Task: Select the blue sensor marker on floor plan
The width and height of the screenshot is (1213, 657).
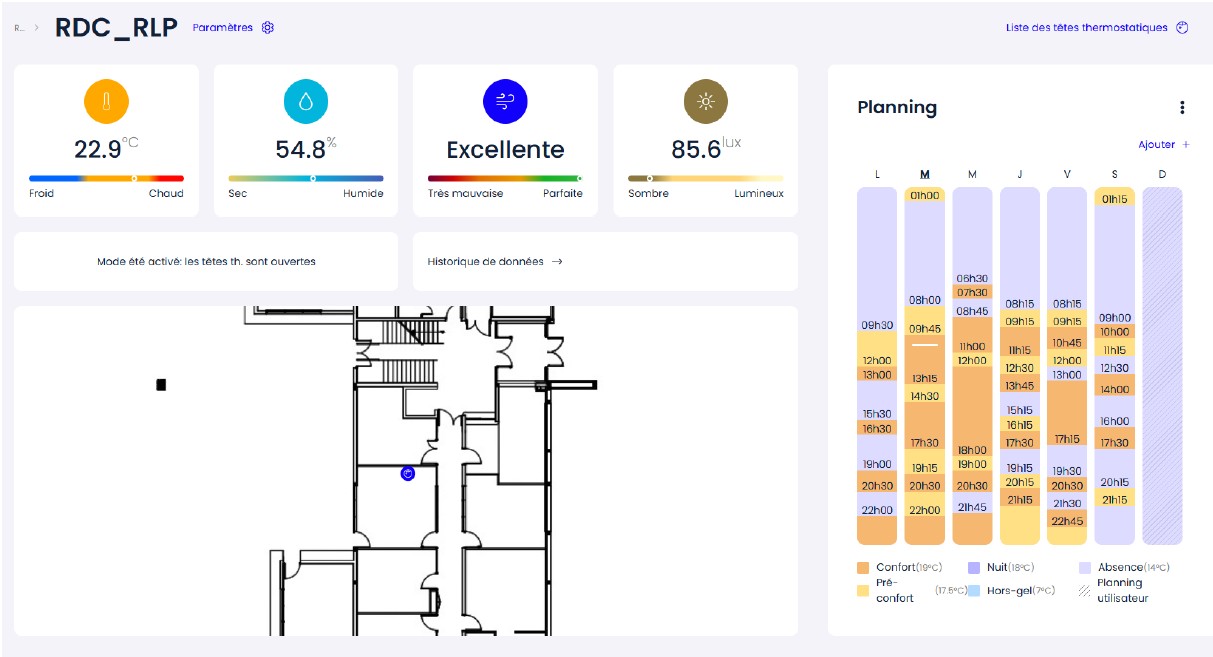Action: click(x=407, y=473)
